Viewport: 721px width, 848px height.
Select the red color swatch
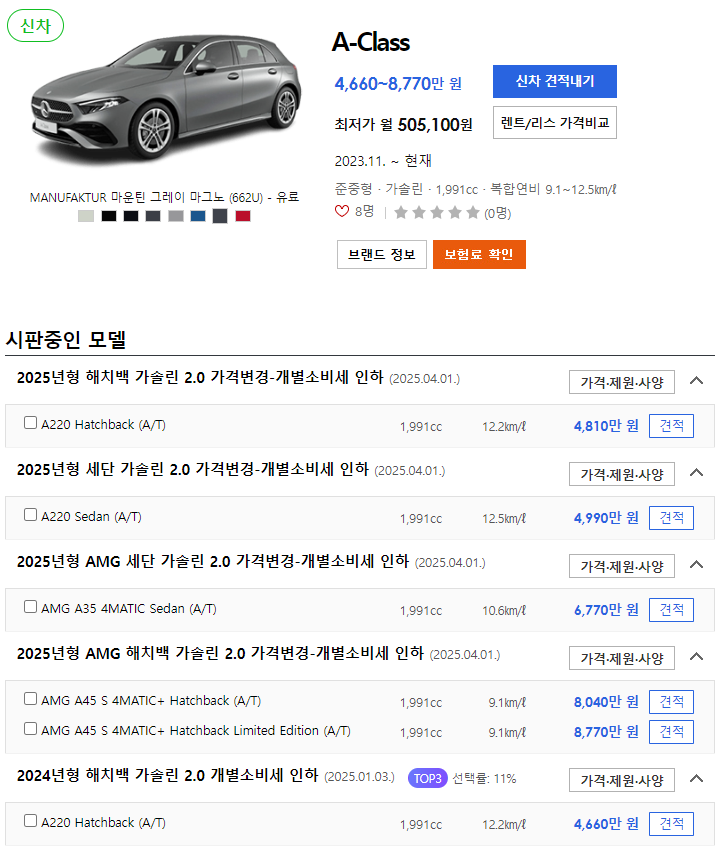[x=243, y=216]
